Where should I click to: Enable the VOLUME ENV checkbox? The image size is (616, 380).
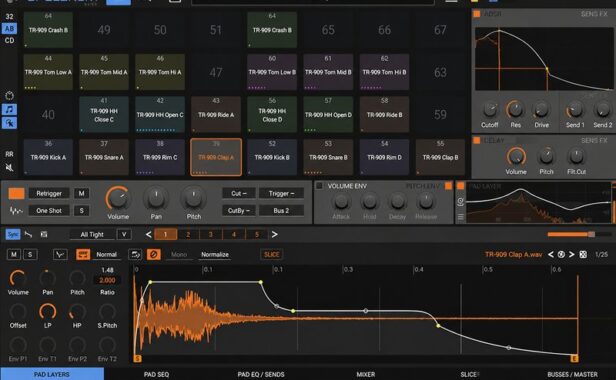(x=319, y=186)
